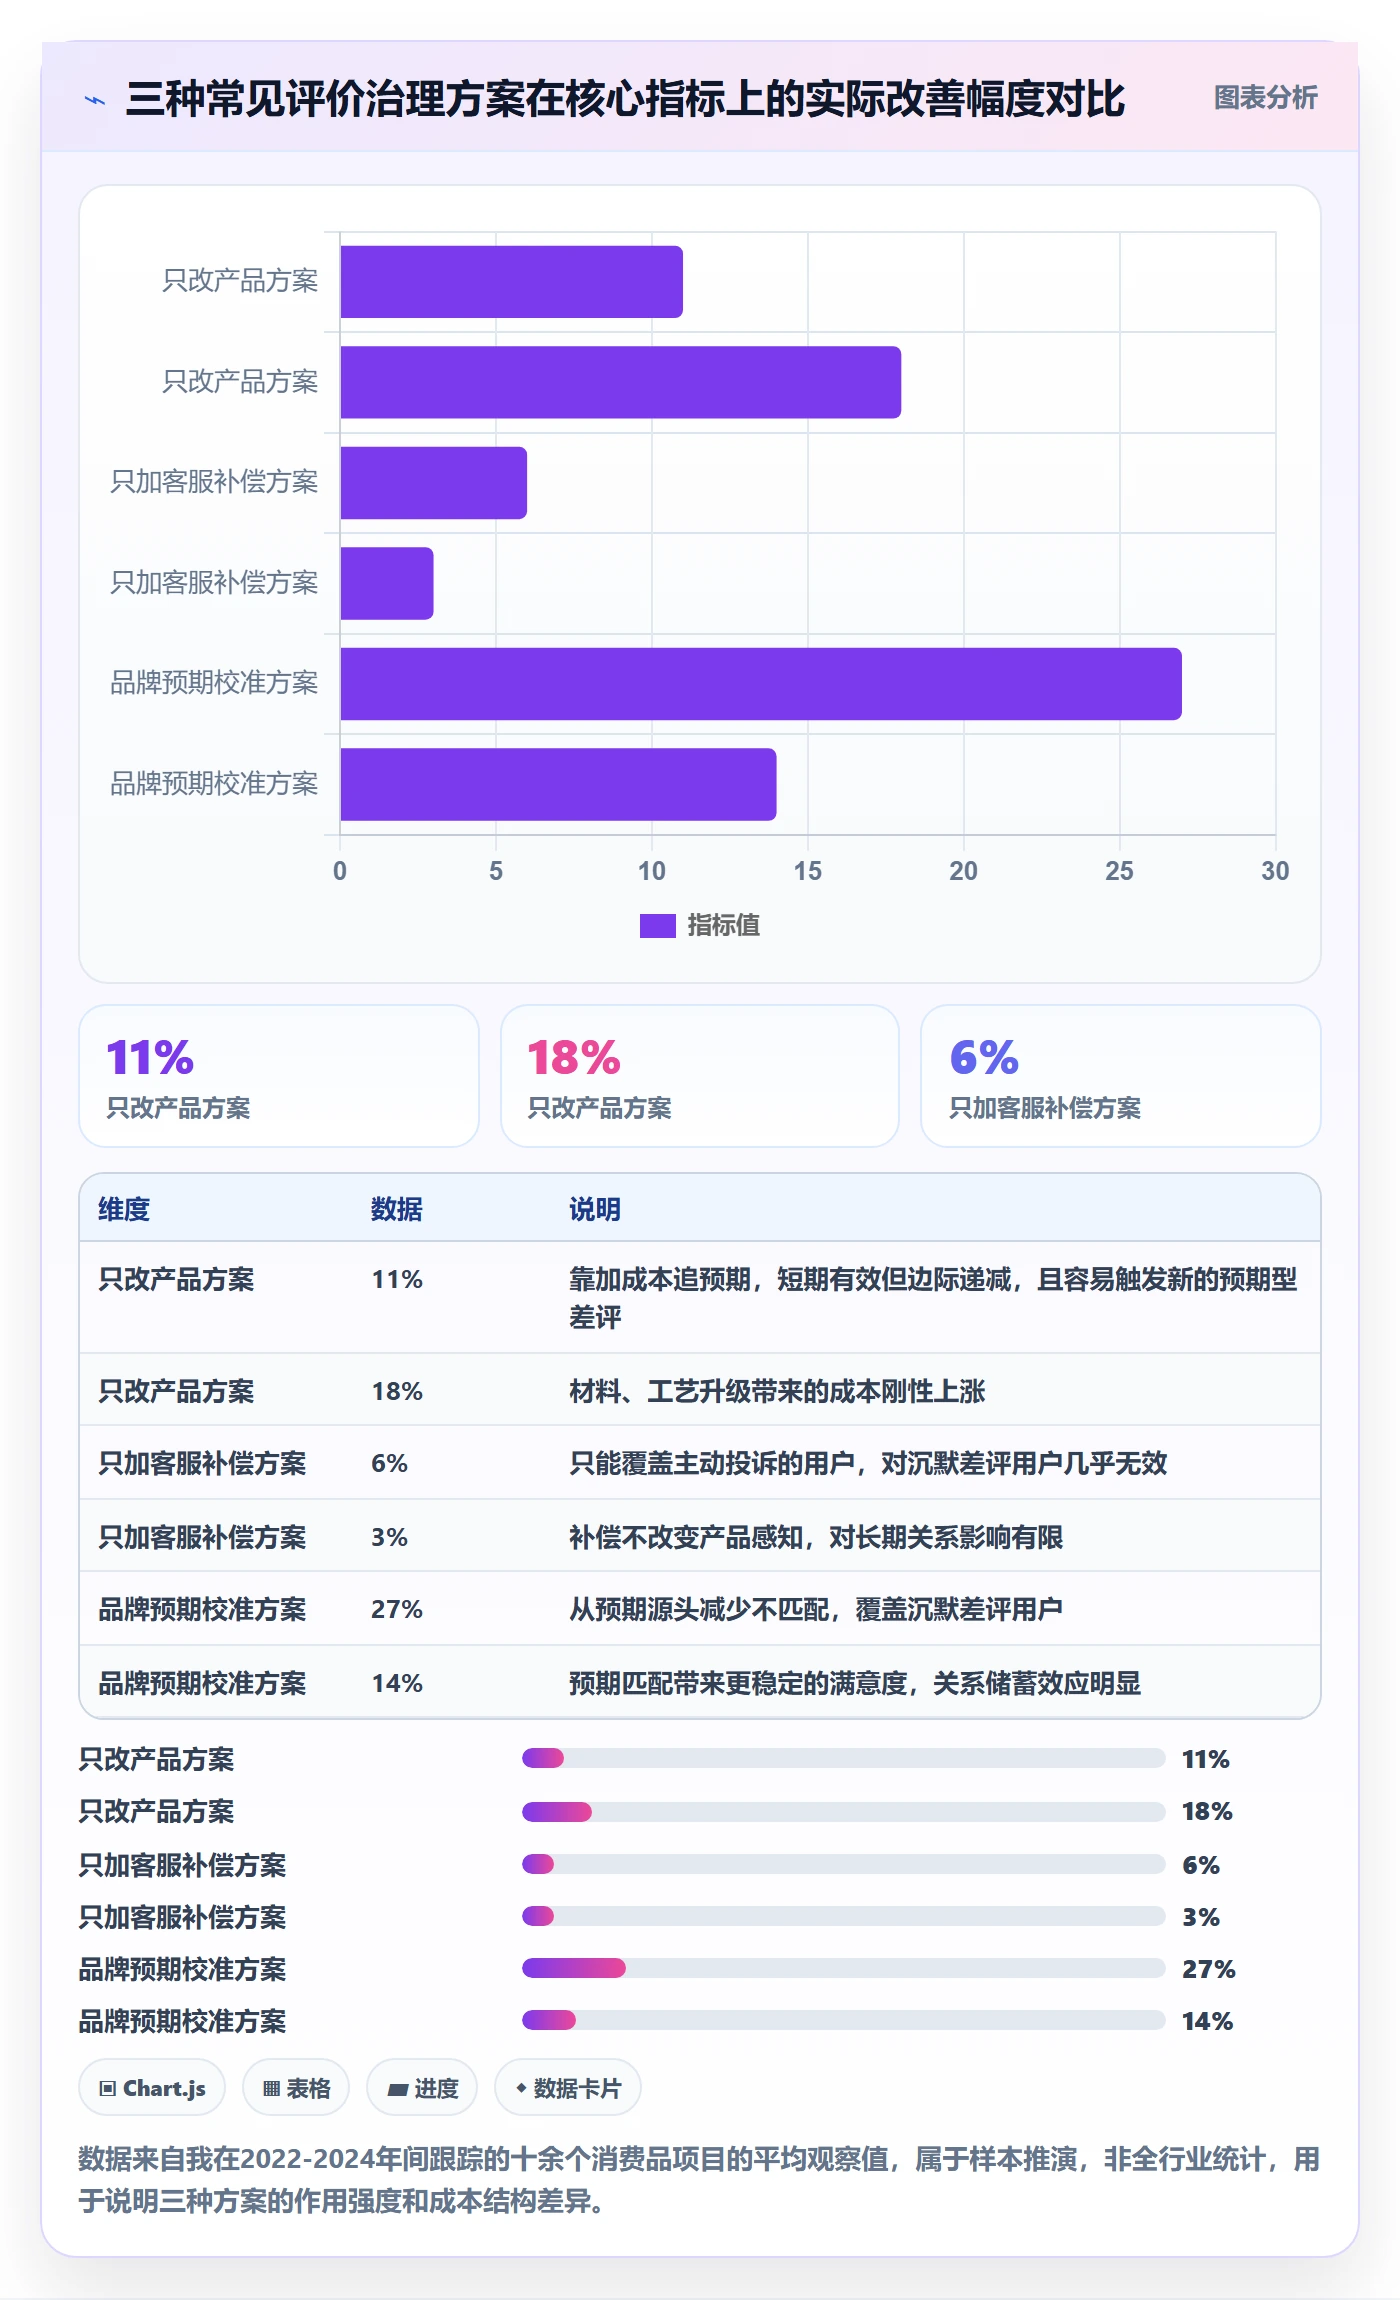The height and width of the screenshot is (2300, 1400).
Task: Click the x-axis tick label 30
Action: pos(1275,871)
